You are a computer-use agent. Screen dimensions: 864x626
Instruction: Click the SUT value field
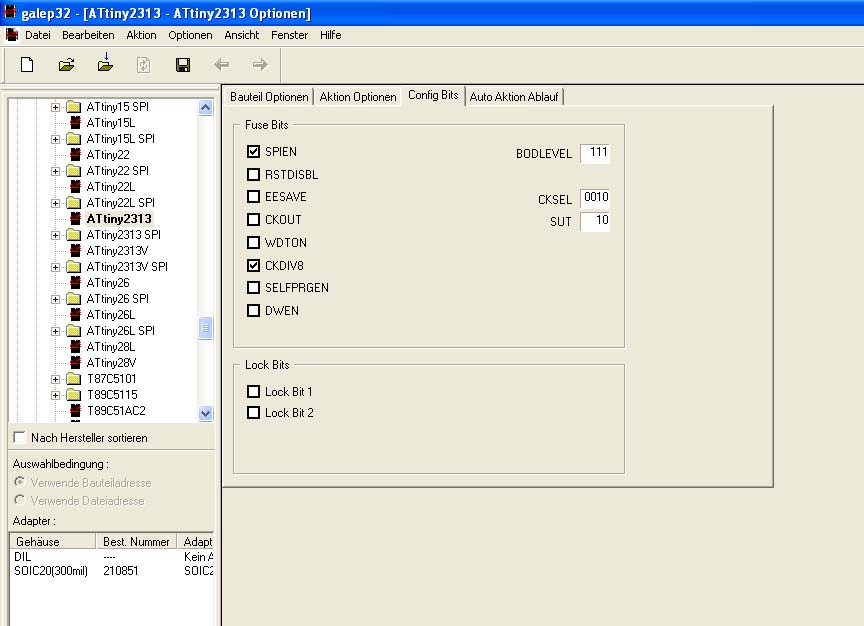(x=595, y=221)
